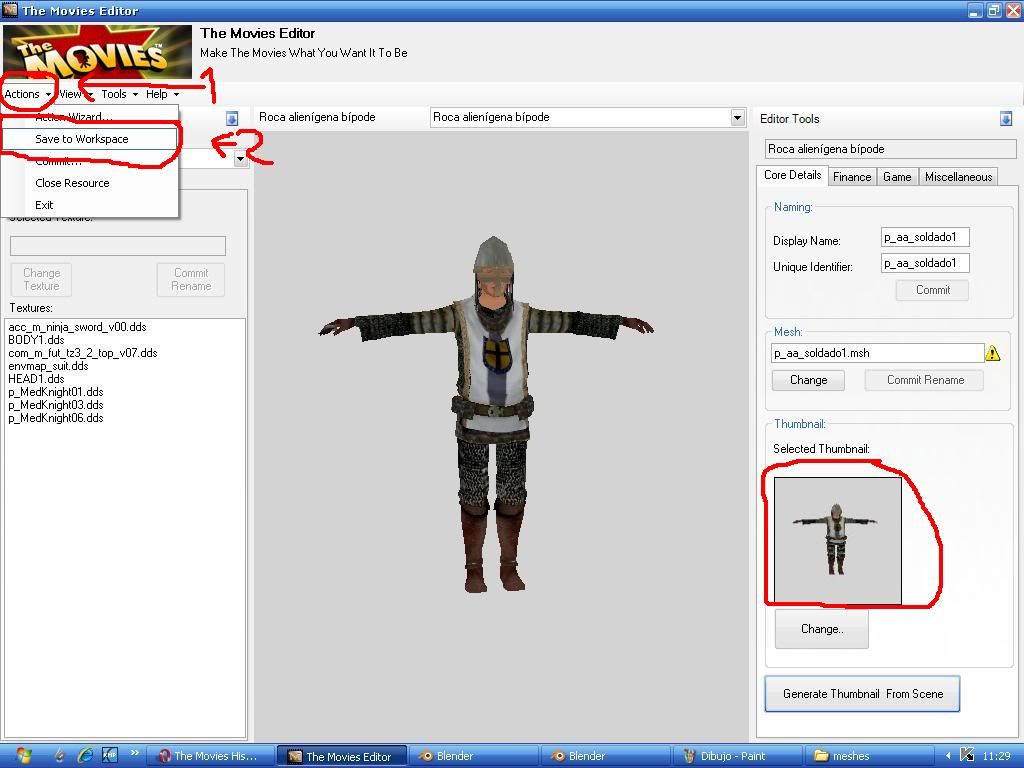Switch to the Finance tab
The height and width of the screenshot is (768, 1024).
point(852,177)
